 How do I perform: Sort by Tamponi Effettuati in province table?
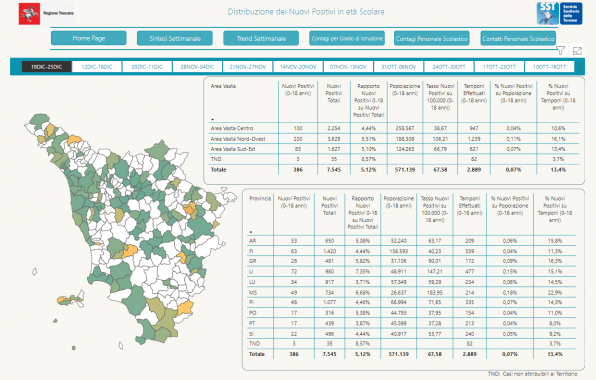(x=470, y=206)
